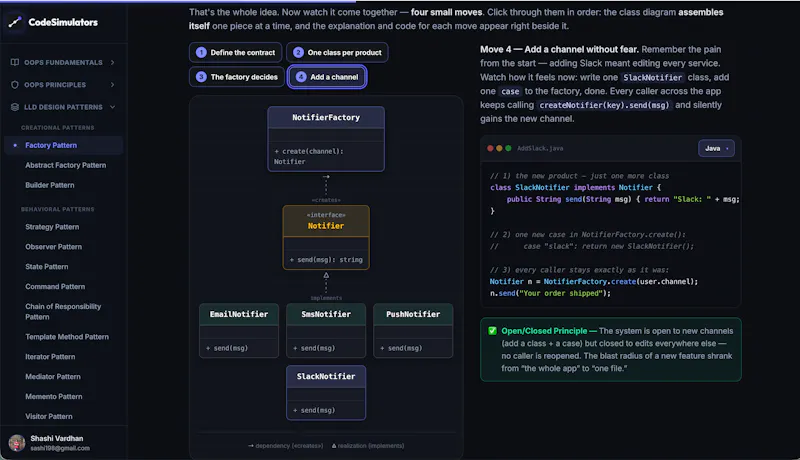Navigate to the Iterator Pattern lesson
This screenshot has height=460, width=800.
[x=50, y=356]
